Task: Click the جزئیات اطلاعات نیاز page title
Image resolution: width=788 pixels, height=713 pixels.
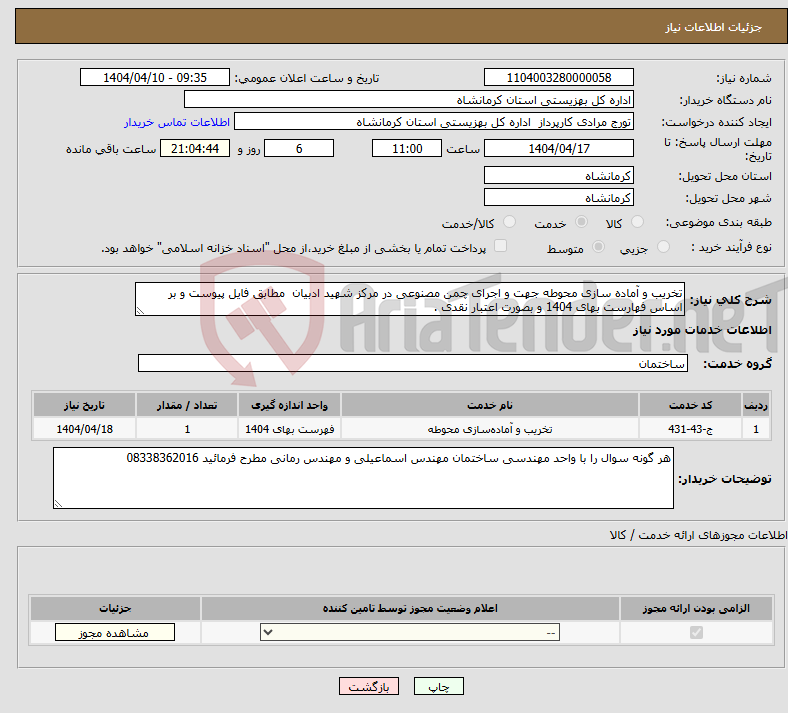Action: (x=714, y=27)
